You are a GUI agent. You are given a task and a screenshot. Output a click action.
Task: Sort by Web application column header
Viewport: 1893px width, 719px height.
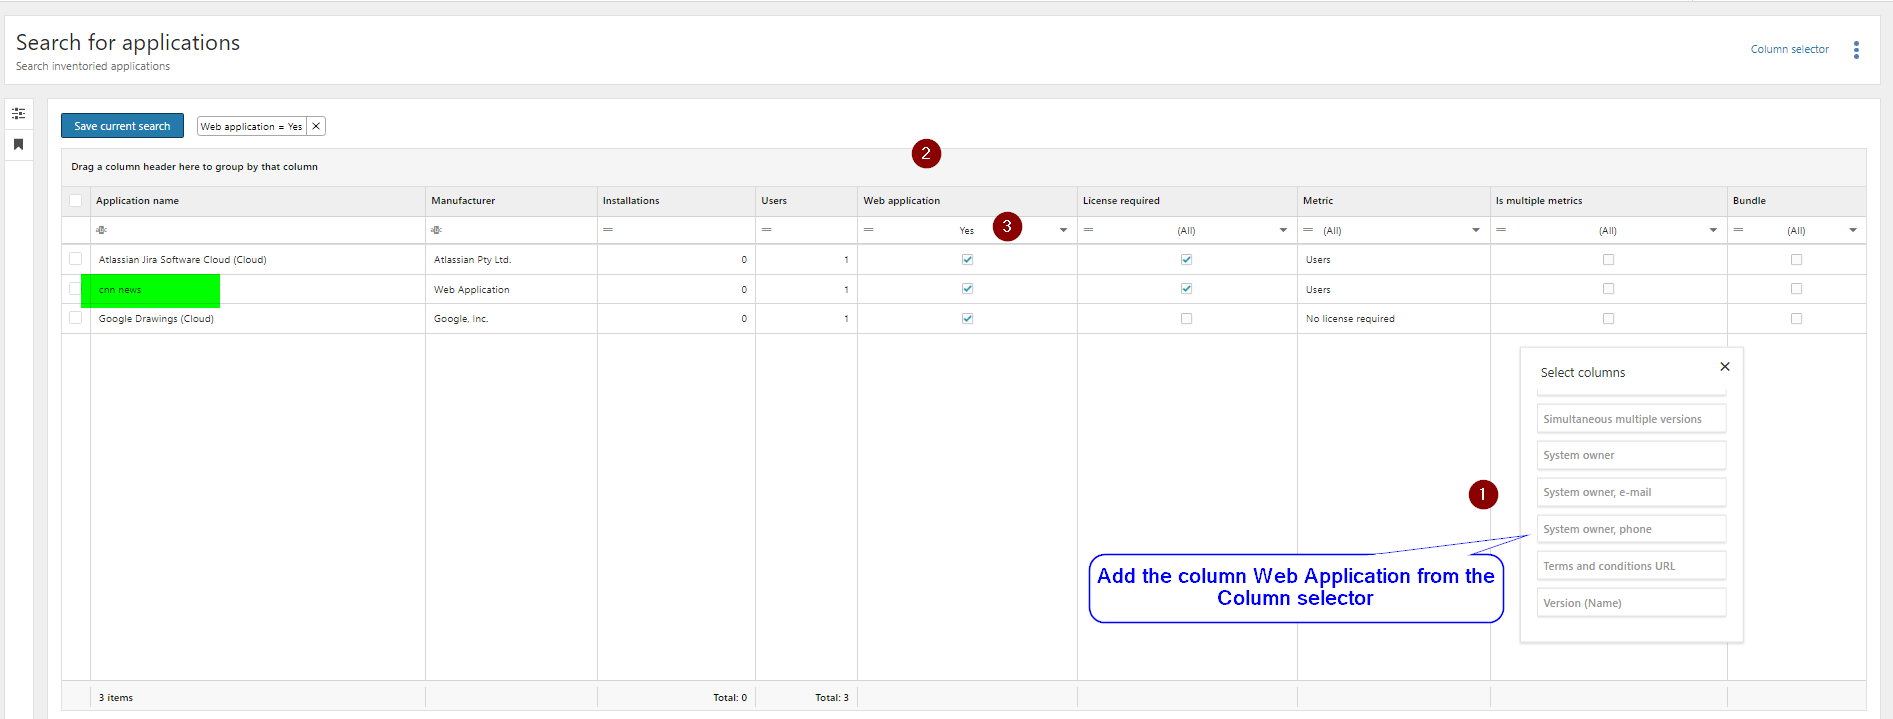coord(967,201)
